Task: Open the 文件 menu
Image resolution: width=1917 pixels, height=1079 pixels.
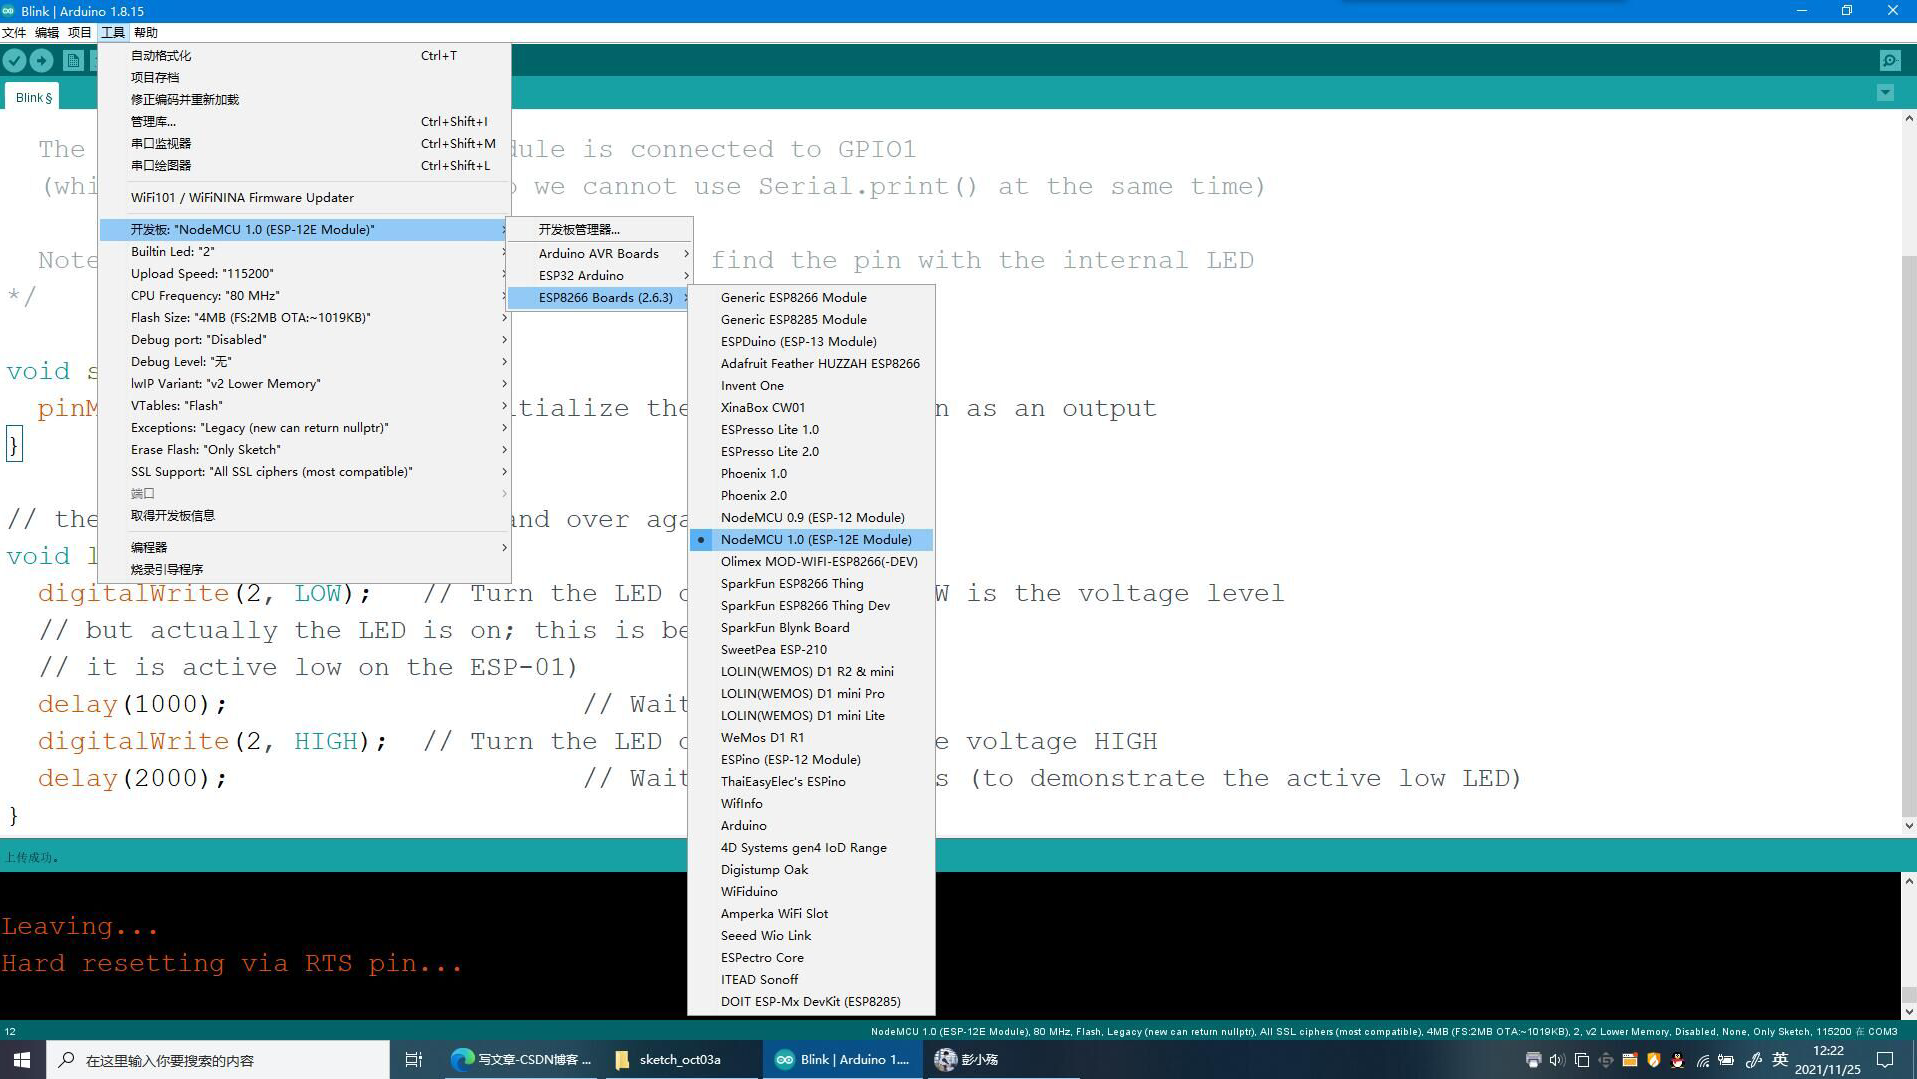Action: tap(14, 32)
